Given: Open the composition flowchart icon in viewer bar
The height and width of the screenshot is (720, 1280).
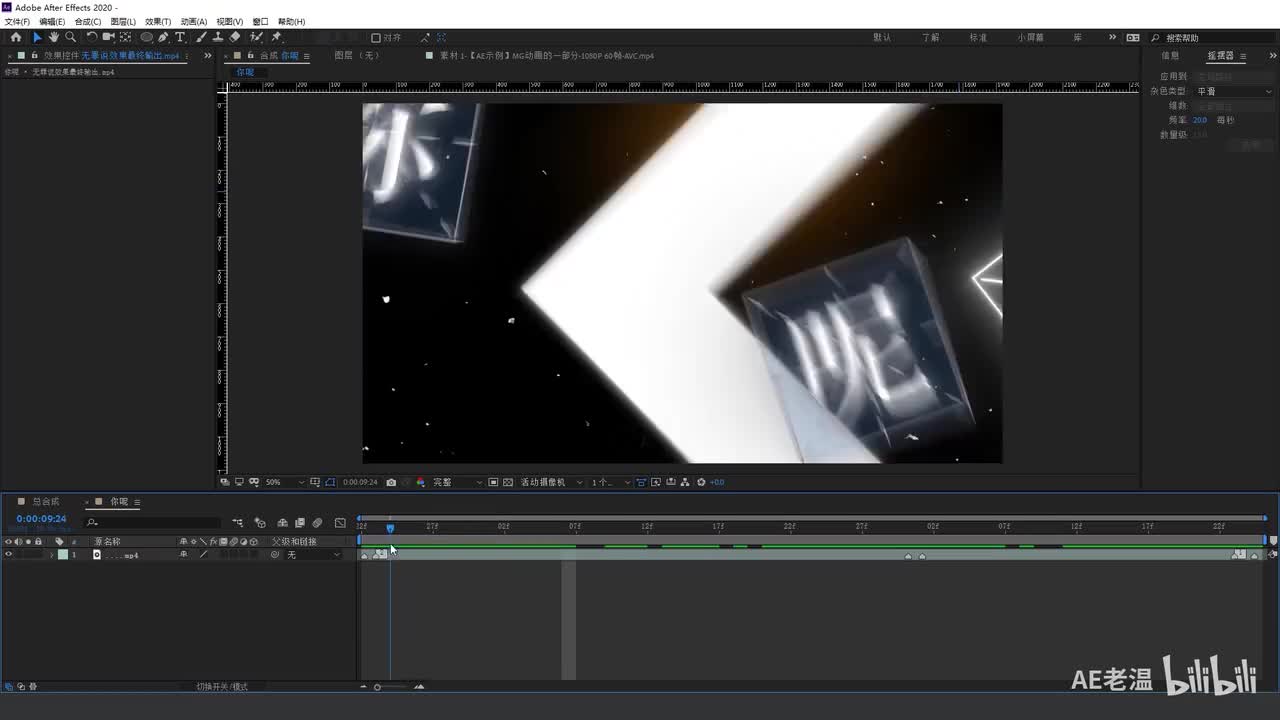Looking at the screenshot, I should 685,482.
